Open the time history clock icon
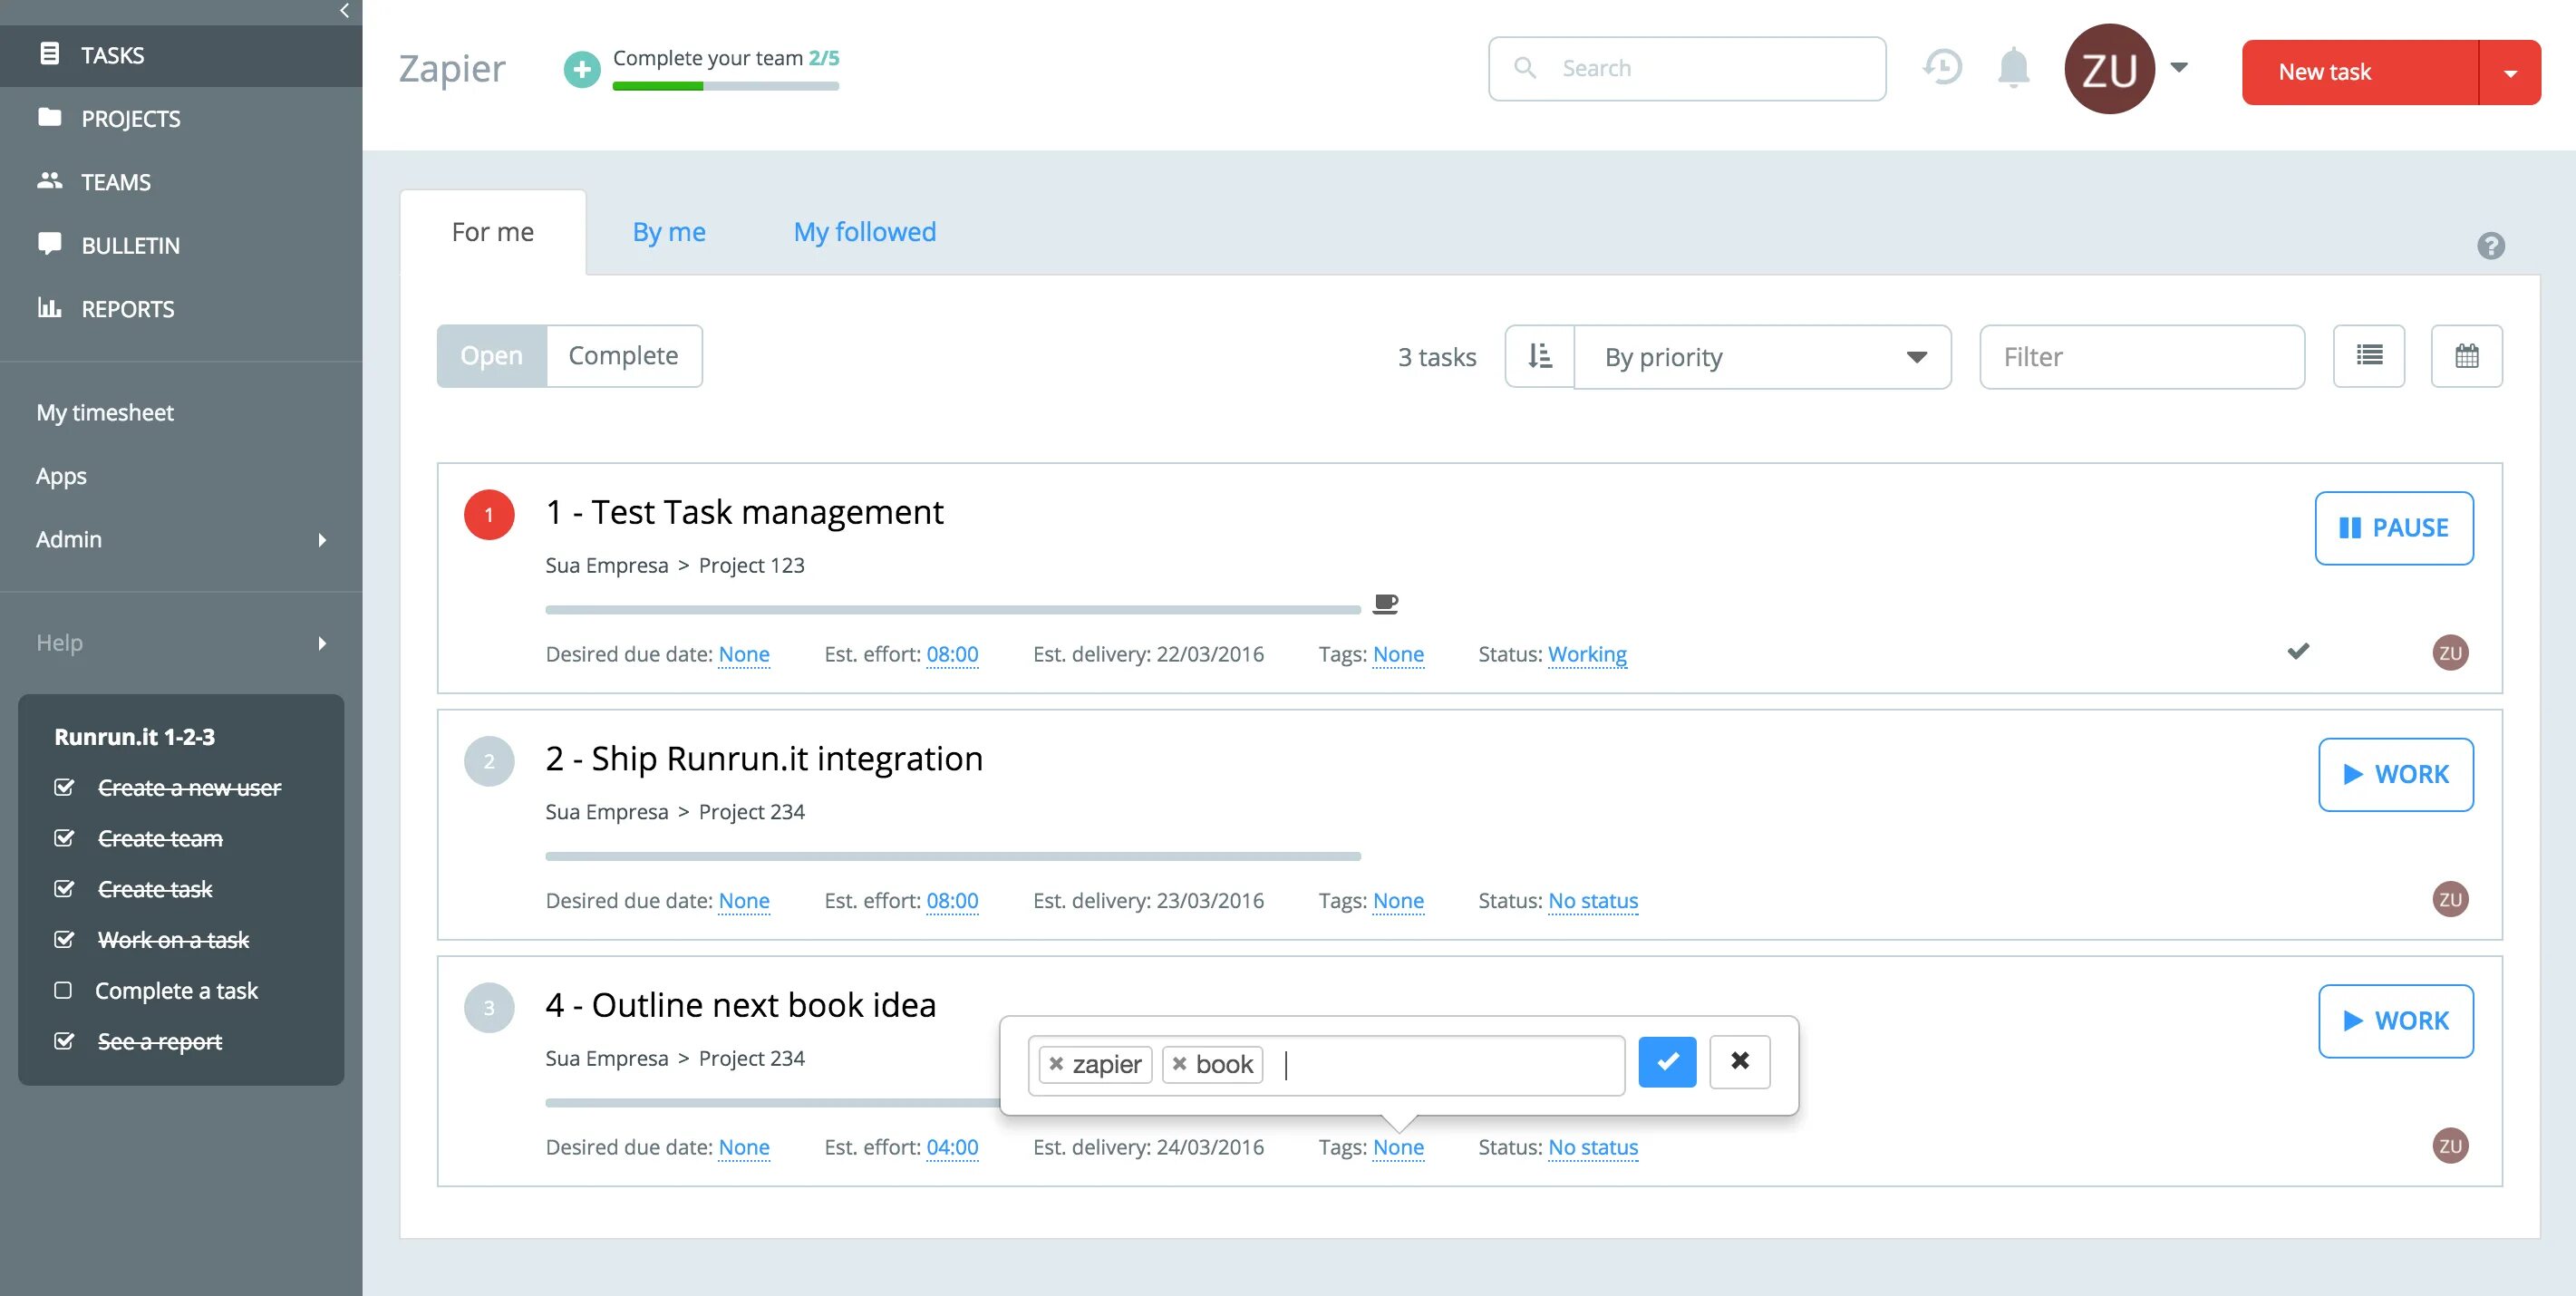Screen dimensions: 2576x1296 tap(1942, 68)
